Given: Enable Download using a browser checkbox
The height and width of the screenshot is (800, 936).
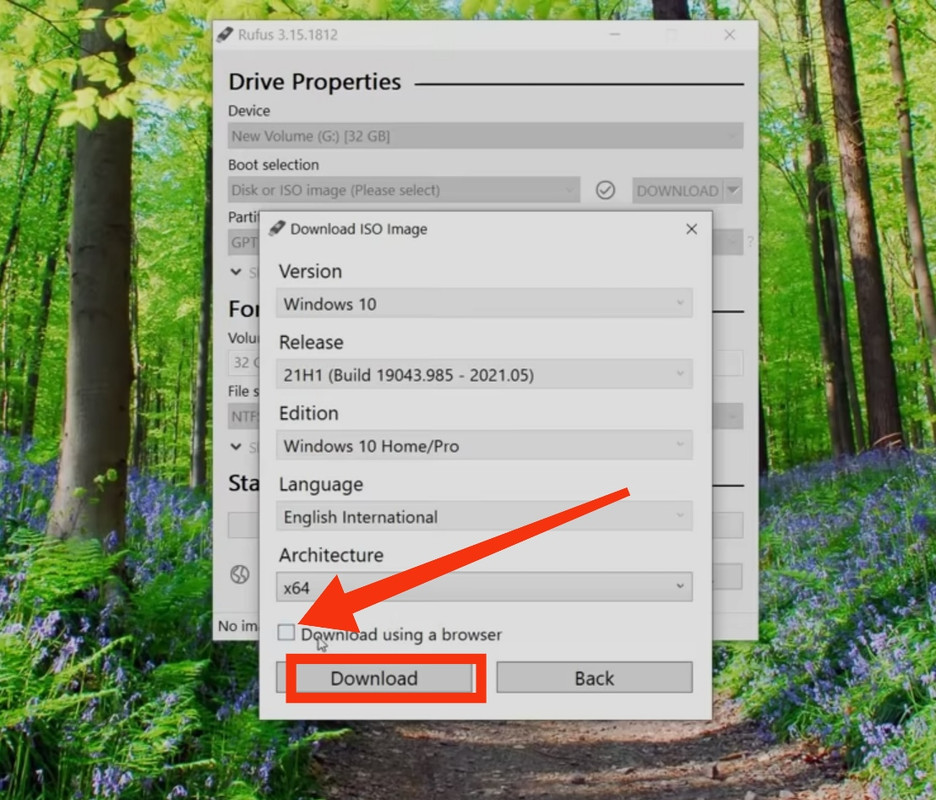Looking at the screenshot, I should tap(286, 632).
